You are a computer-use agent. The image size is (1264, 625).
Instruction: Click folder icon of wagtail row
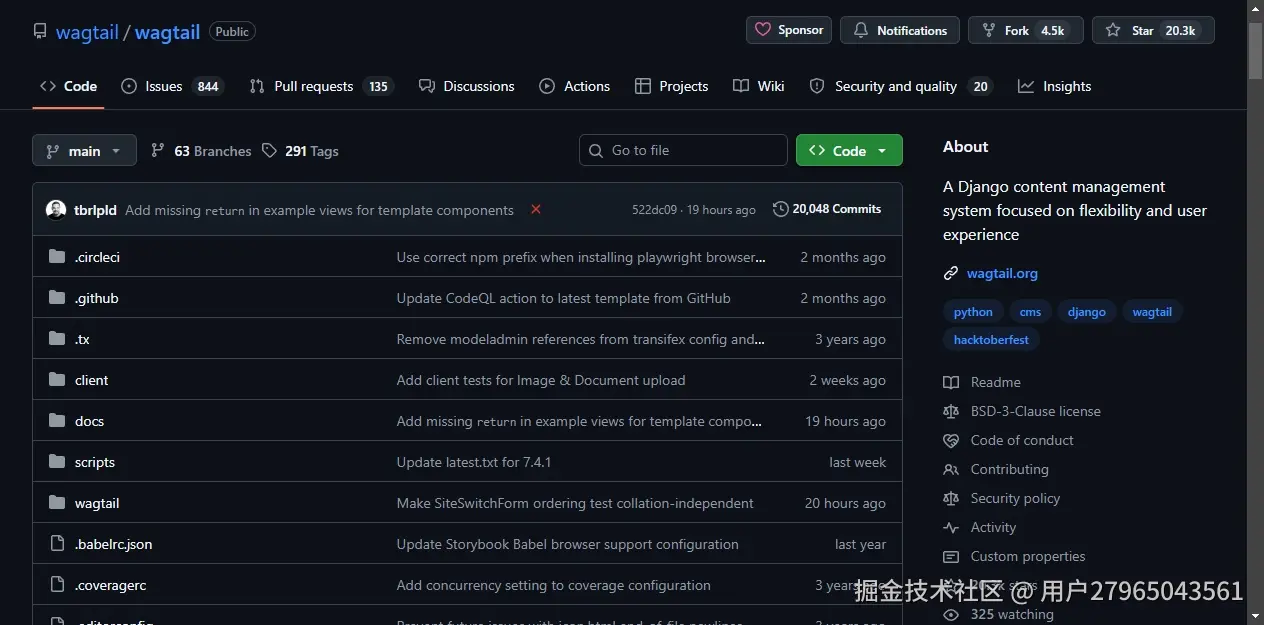57,503
